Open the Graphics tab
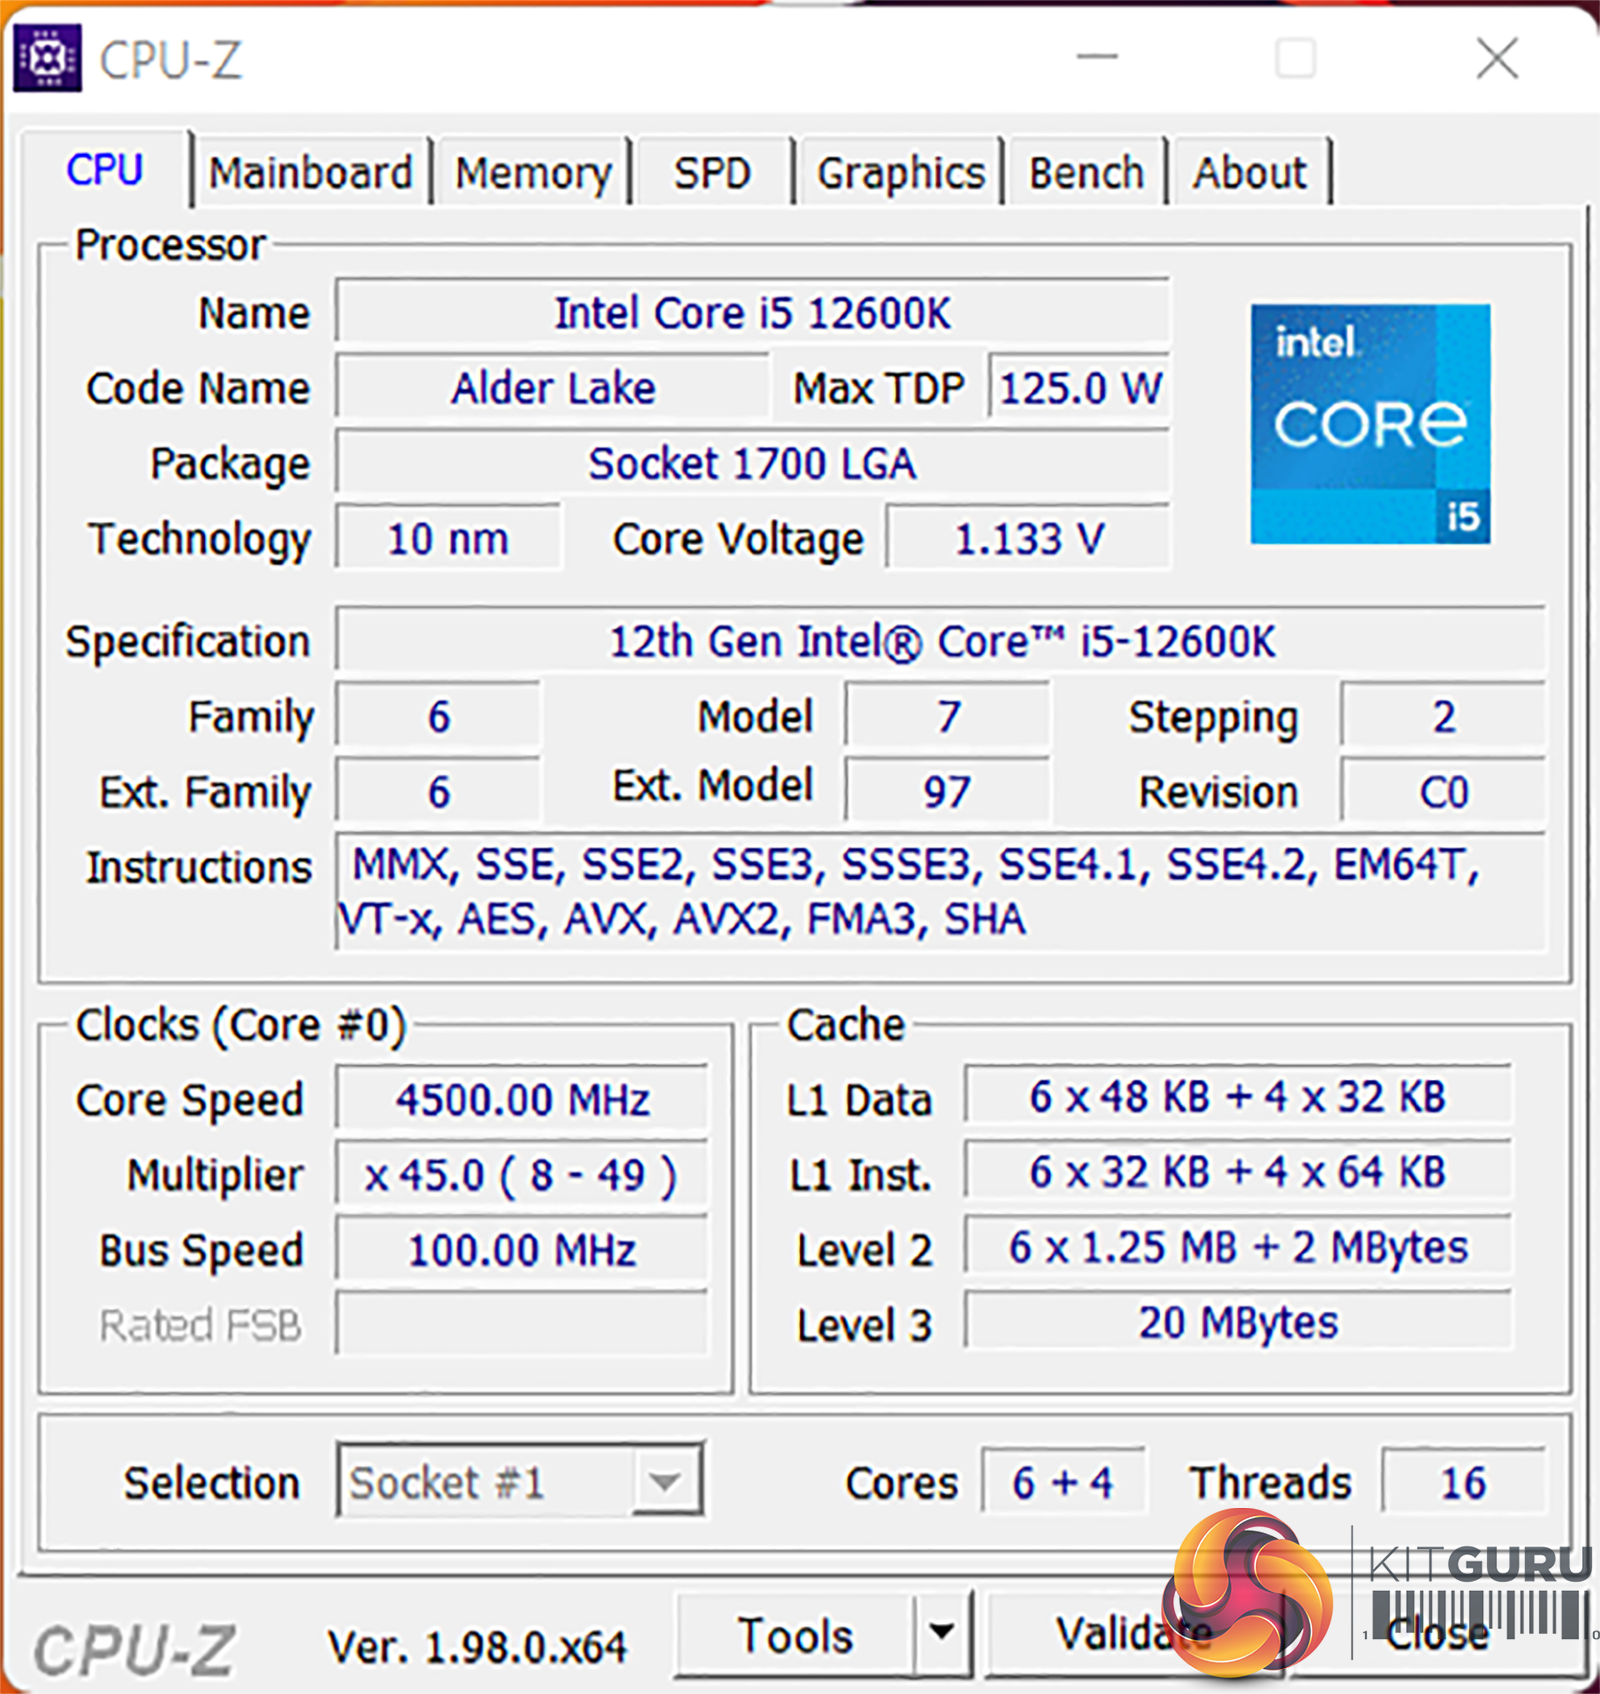This screenshot has width=1600, height=1694. (900, 173)
